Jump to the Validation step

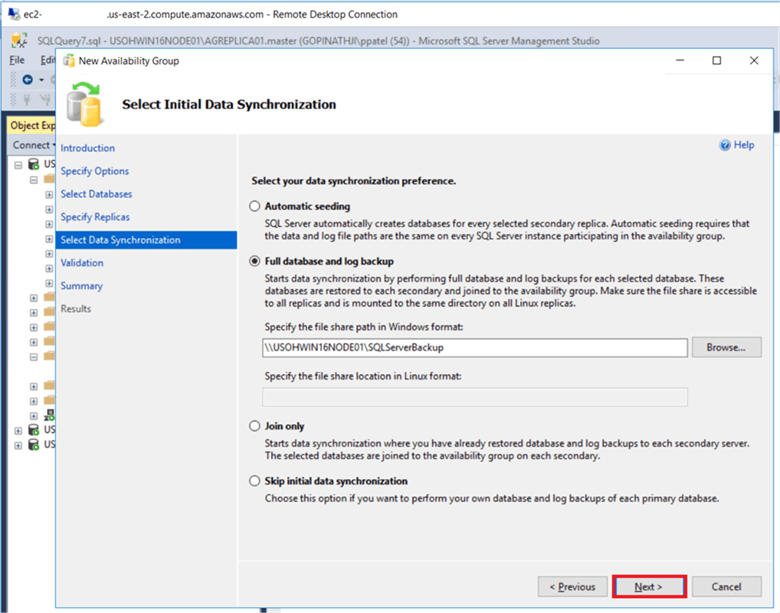[x=82, y=263]
